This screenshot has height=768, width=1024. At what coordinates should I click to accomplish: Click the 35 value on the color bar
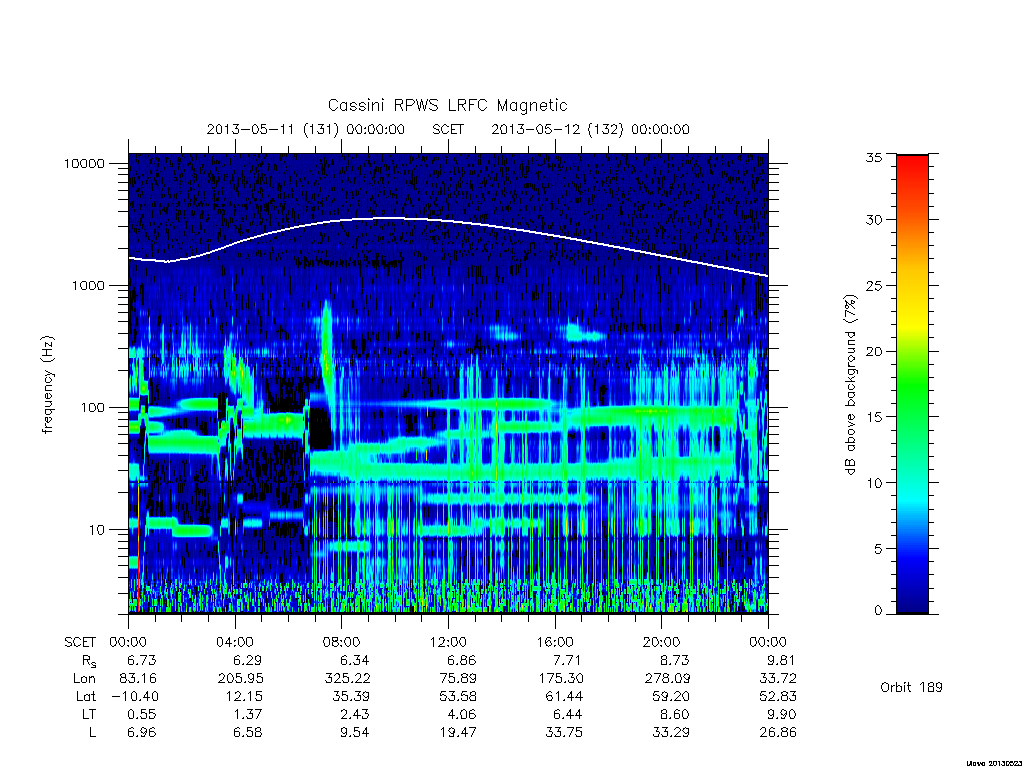coord(873,157)
